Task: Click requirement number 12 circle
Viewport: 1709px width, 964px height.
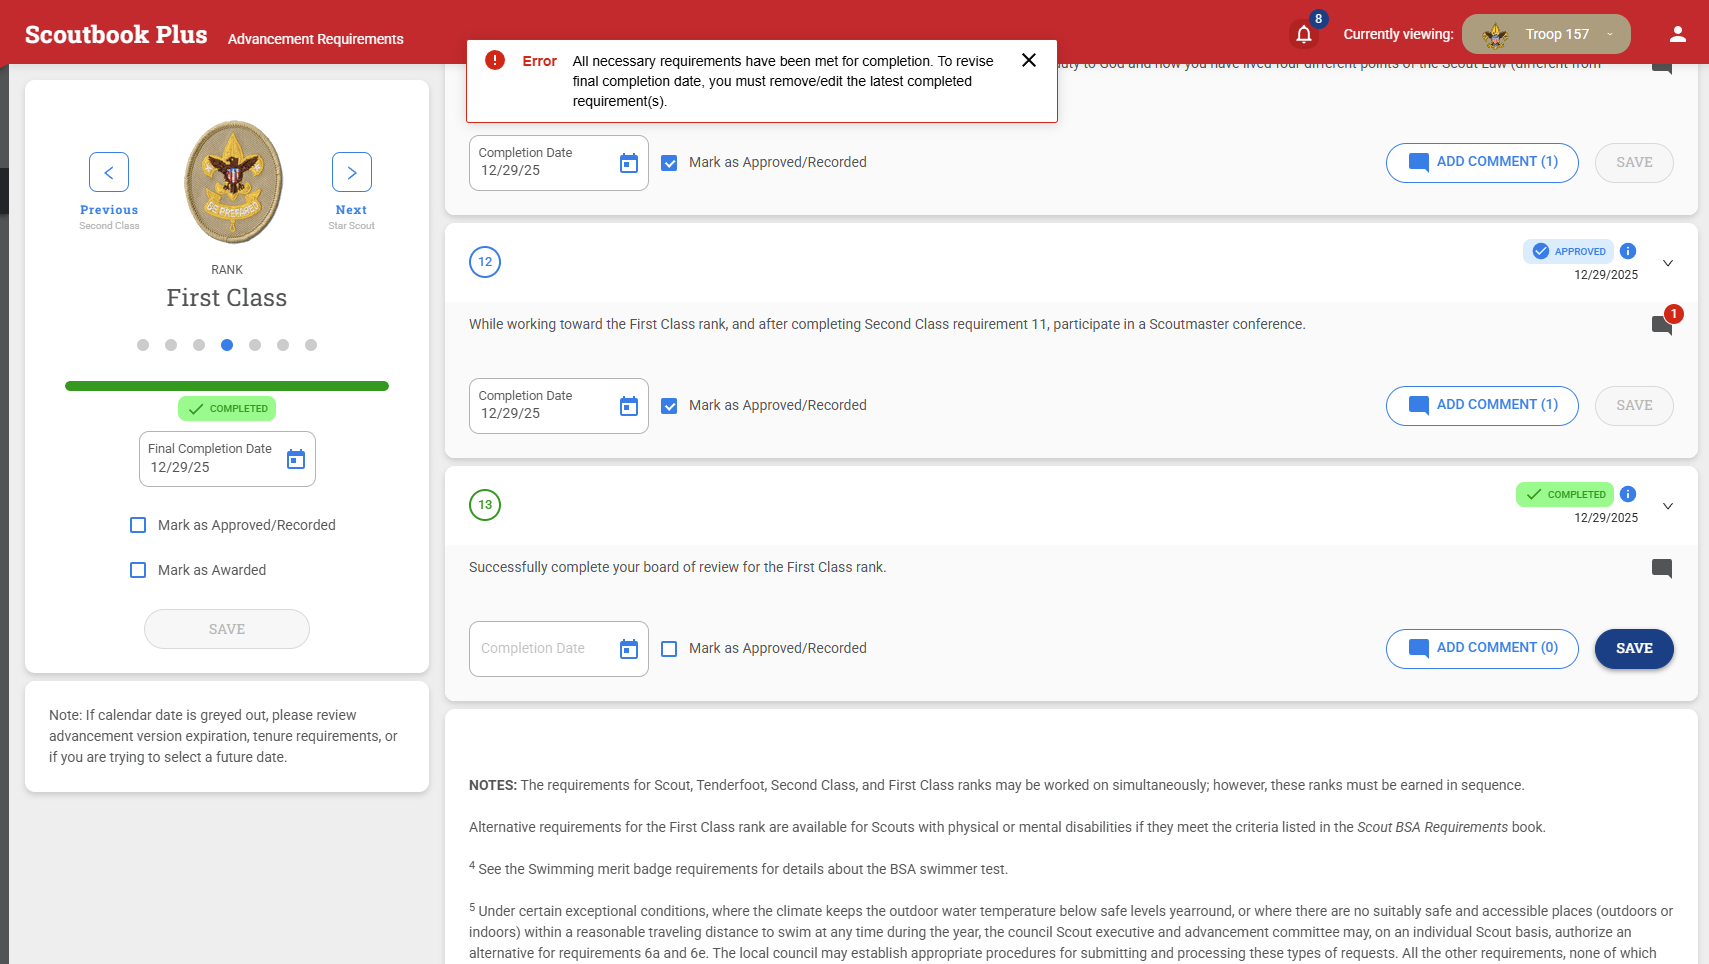Action: (485, 262)
